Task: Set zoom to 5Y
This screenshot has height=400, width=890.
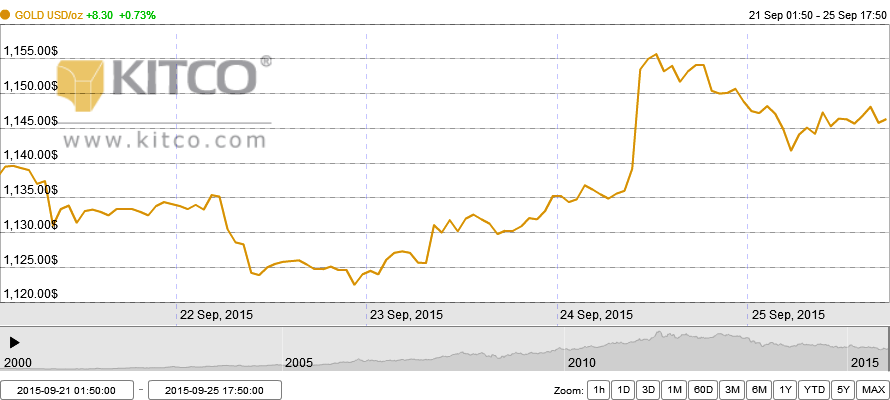Action: coord(843,390)
